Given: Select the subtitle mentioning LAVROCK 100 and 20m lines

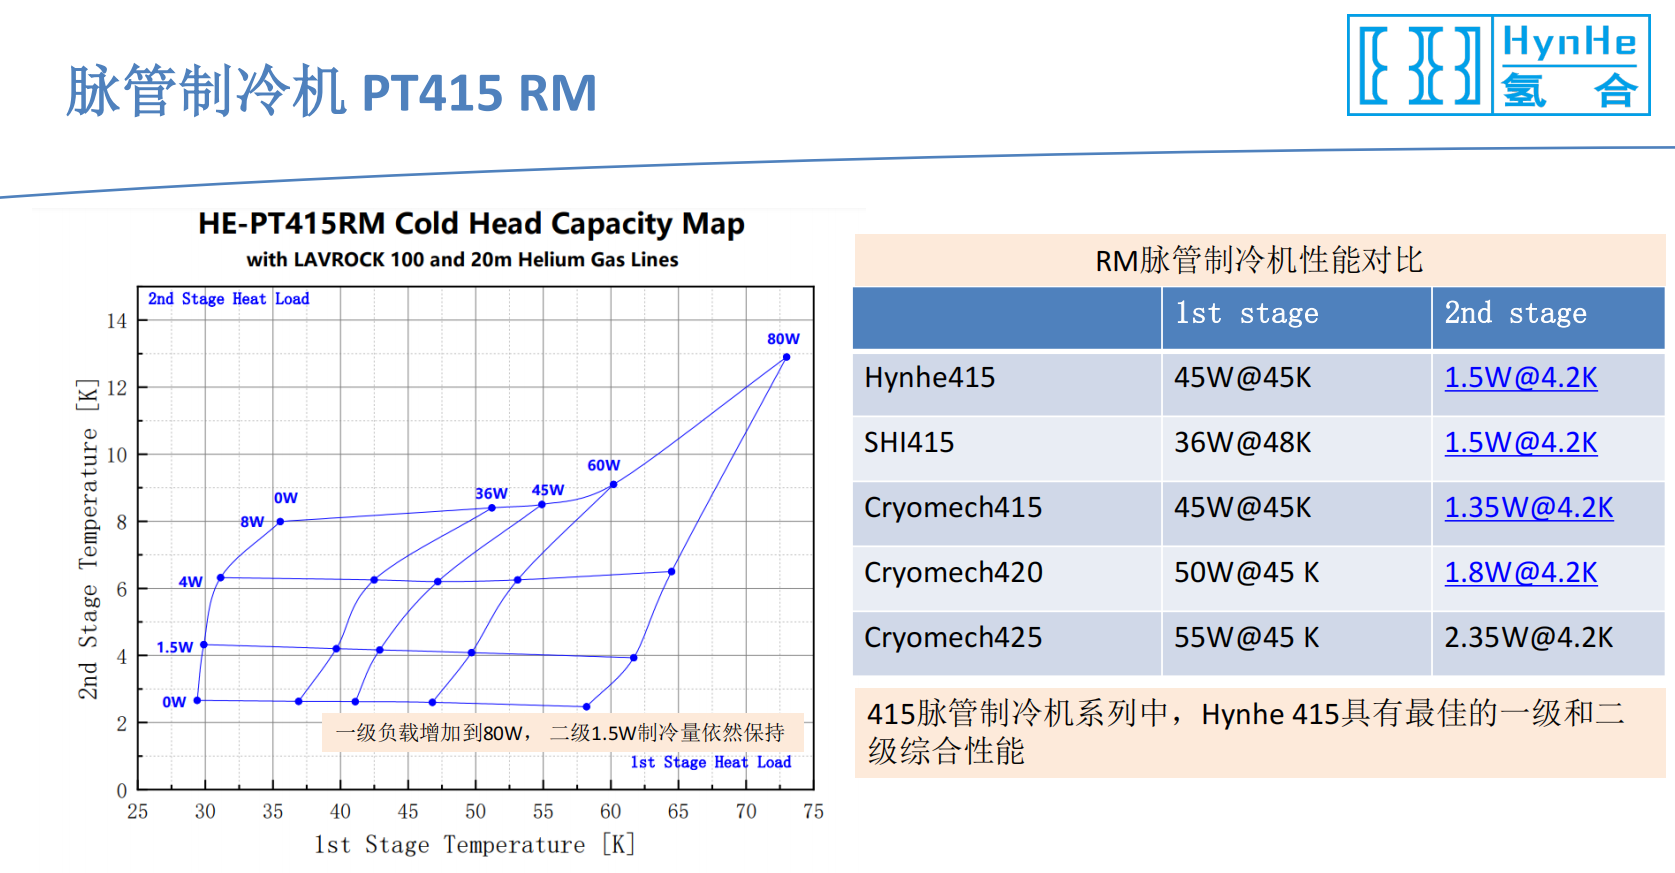Looking at the screenshot, I should (462, 260).
